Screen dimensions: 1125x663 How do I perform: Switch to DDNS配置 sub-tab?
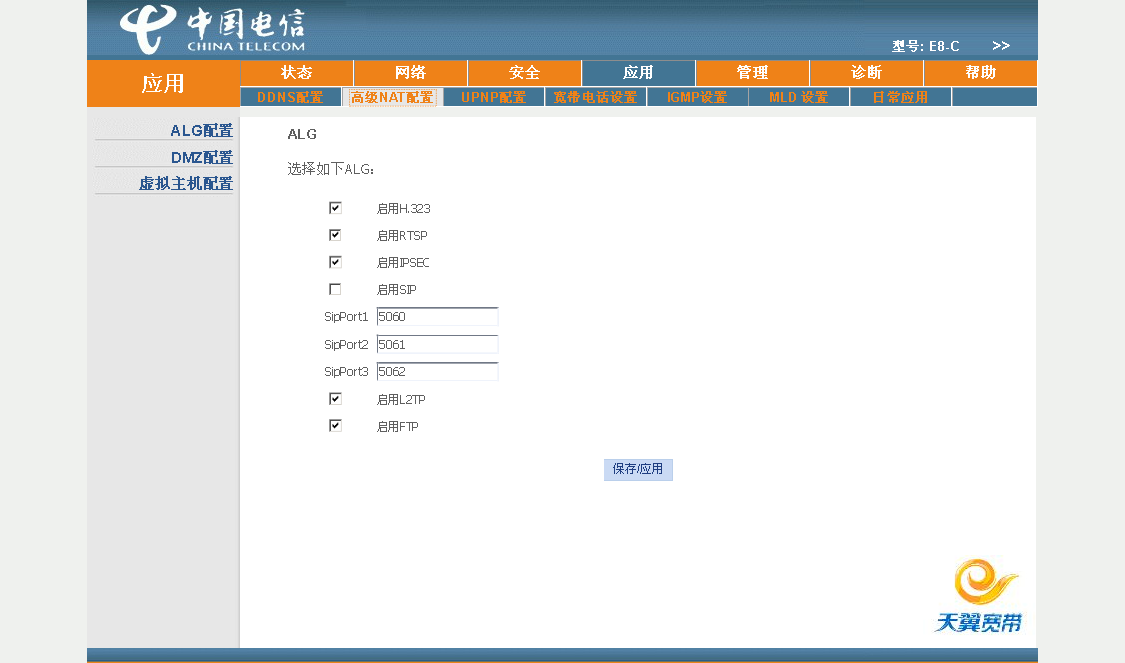(290, 97)
